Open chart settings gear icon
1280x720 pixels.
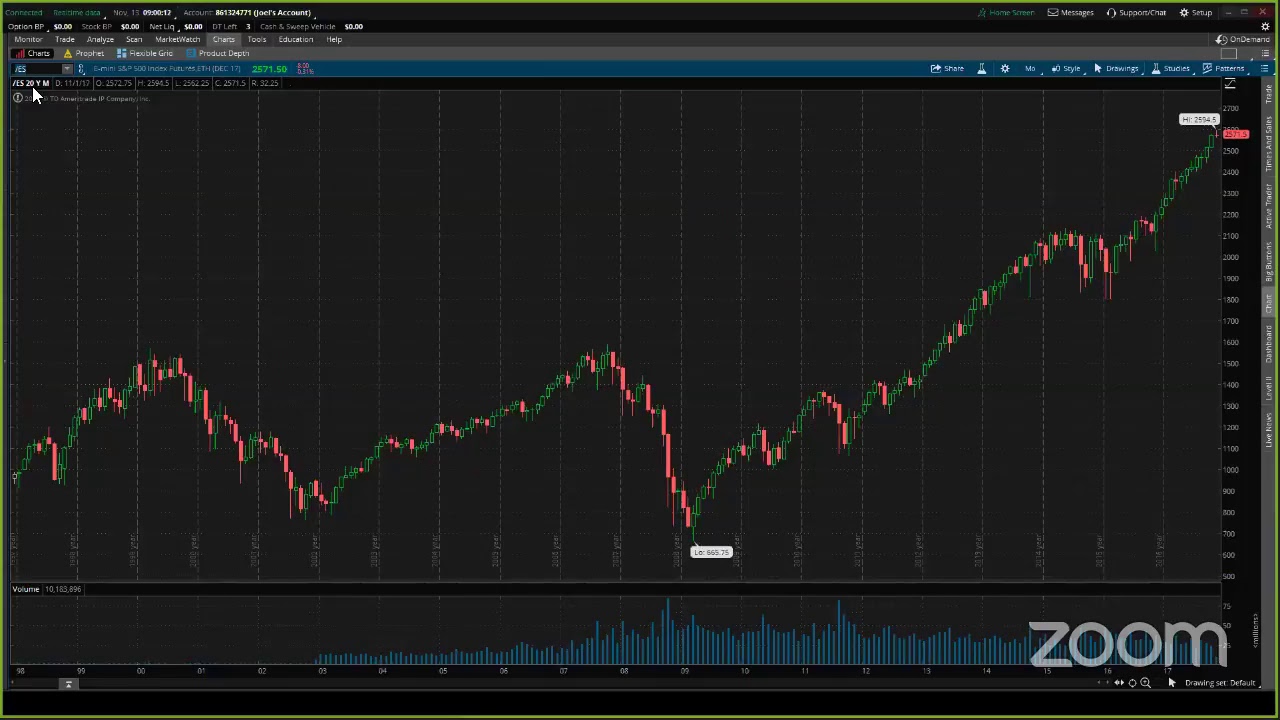click(1005, 68)
